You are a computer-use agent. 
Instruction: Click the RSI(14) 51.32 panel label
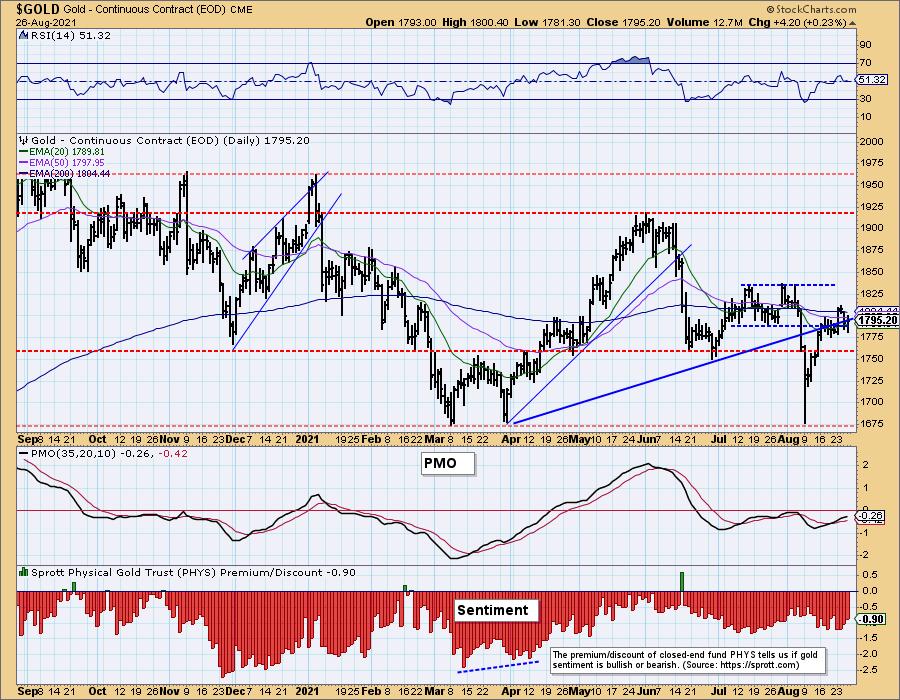click(x=70, y=36)
